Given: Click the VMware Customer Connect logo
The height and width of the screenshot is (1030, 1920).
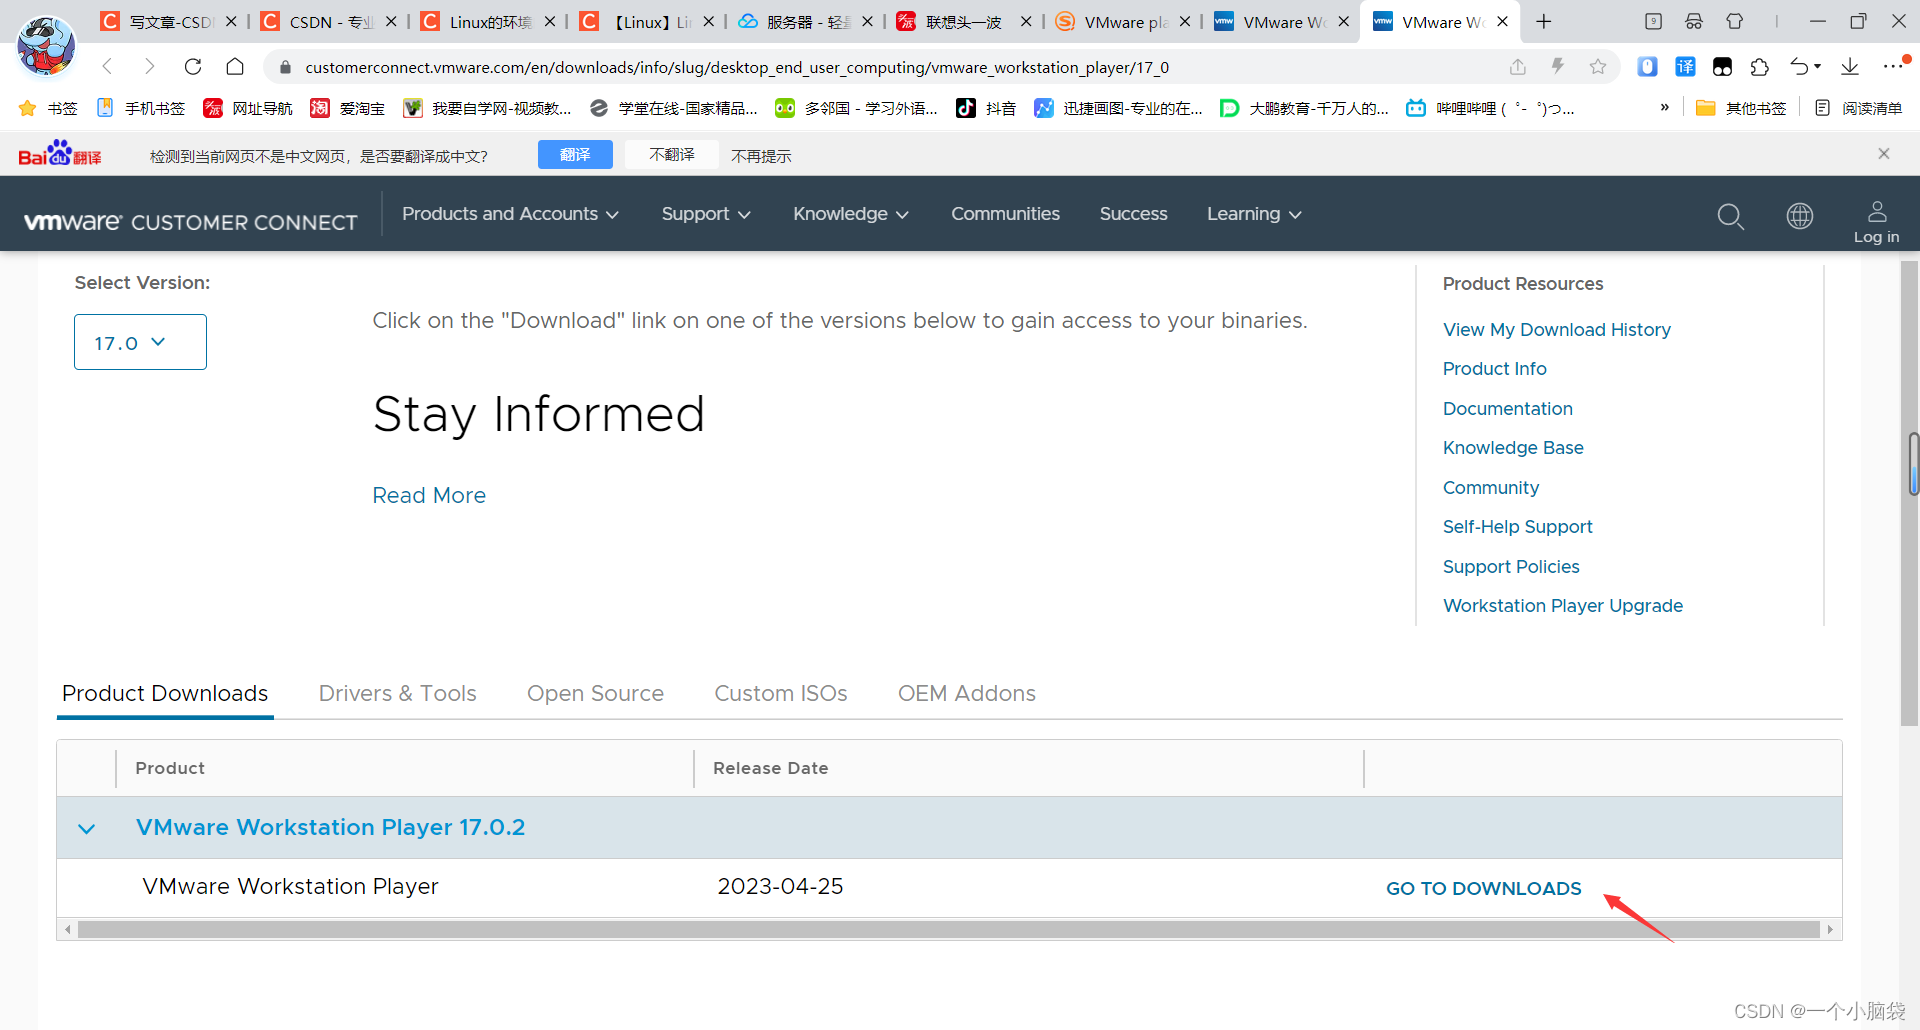Looking at the screenshot, I should (190, 222).
